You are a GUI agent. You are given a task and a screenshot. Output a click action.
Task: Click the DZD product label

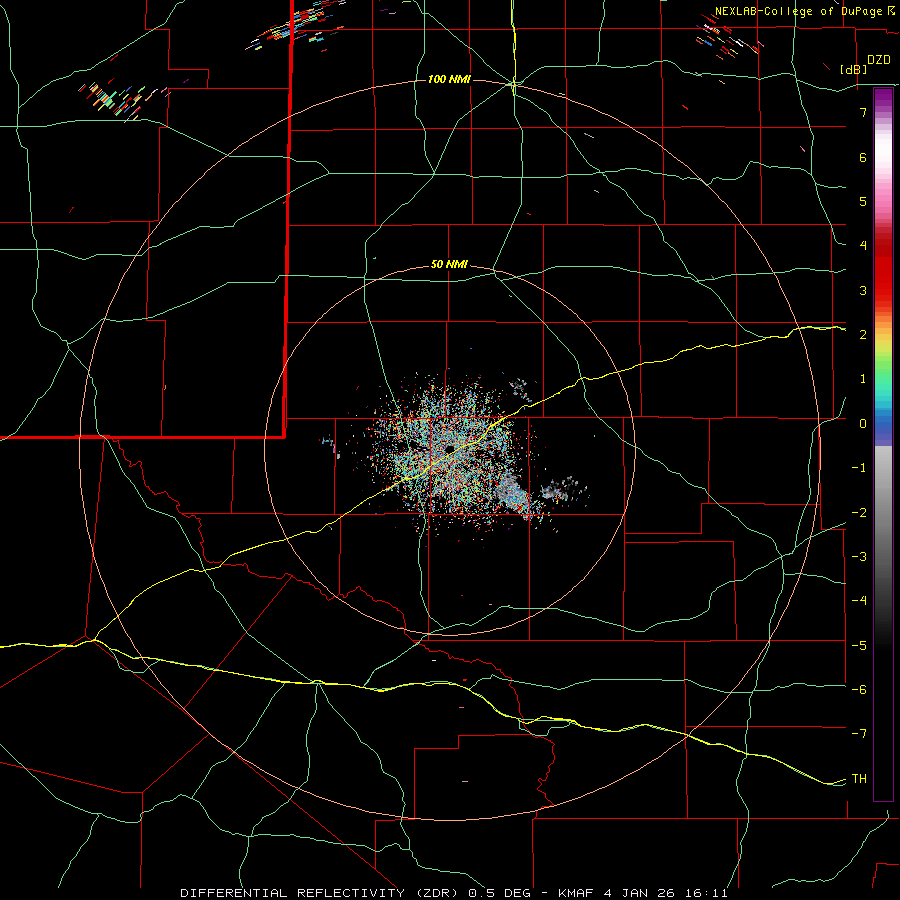[879, 60]
